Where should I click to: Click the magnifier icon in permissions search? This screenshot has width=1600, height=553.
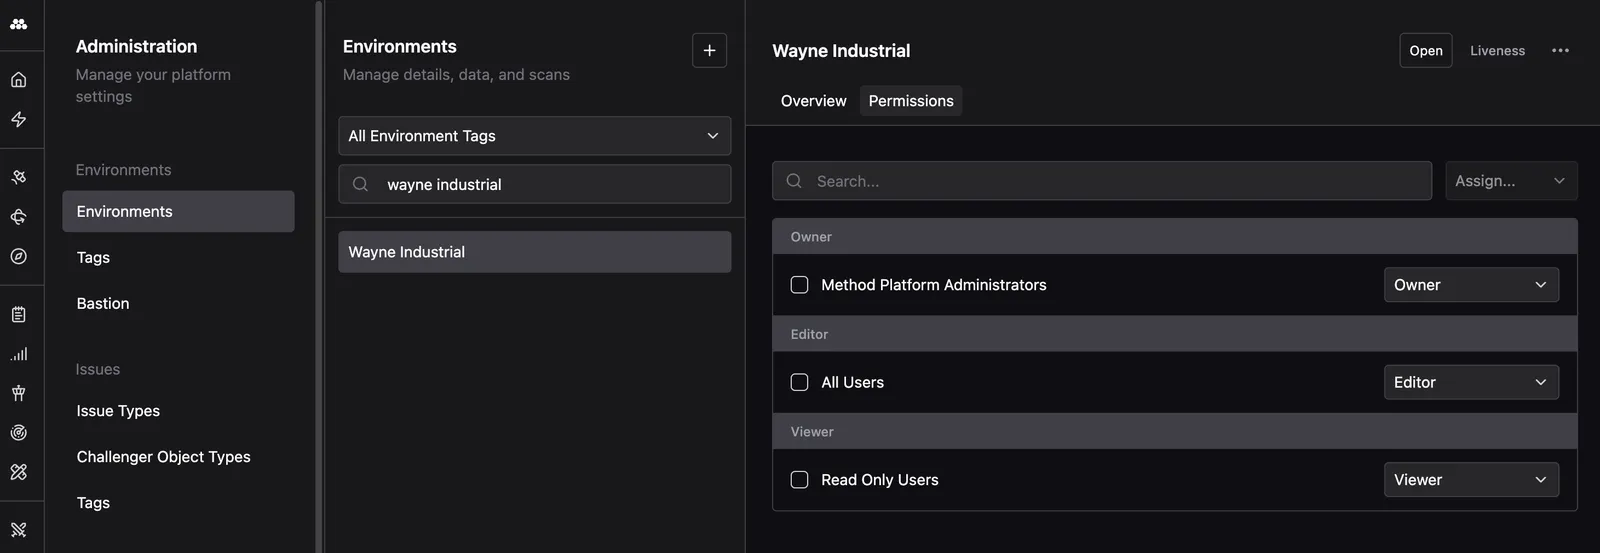pos(794,181)
